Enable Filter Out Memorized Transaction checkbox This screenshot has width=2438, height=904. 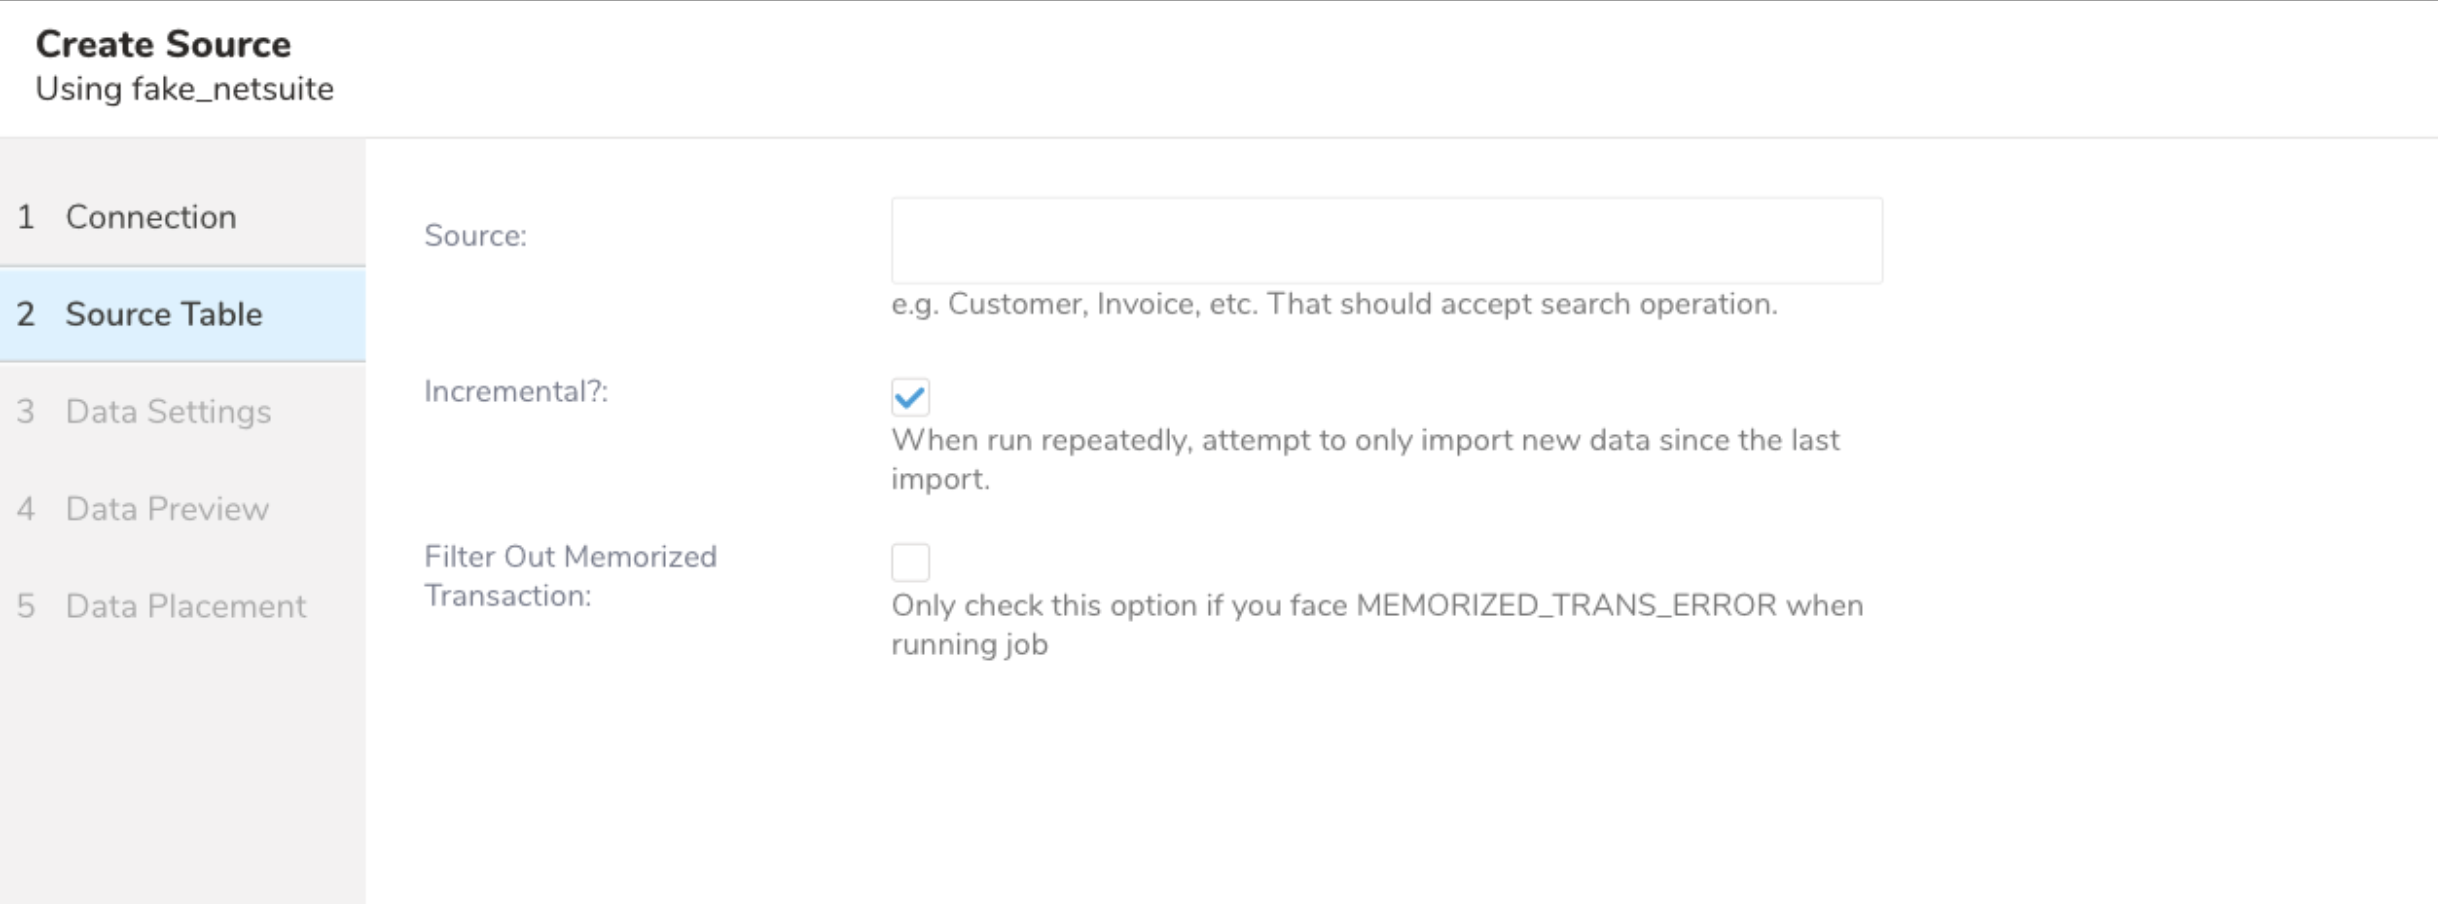click(x=910, y=562)
